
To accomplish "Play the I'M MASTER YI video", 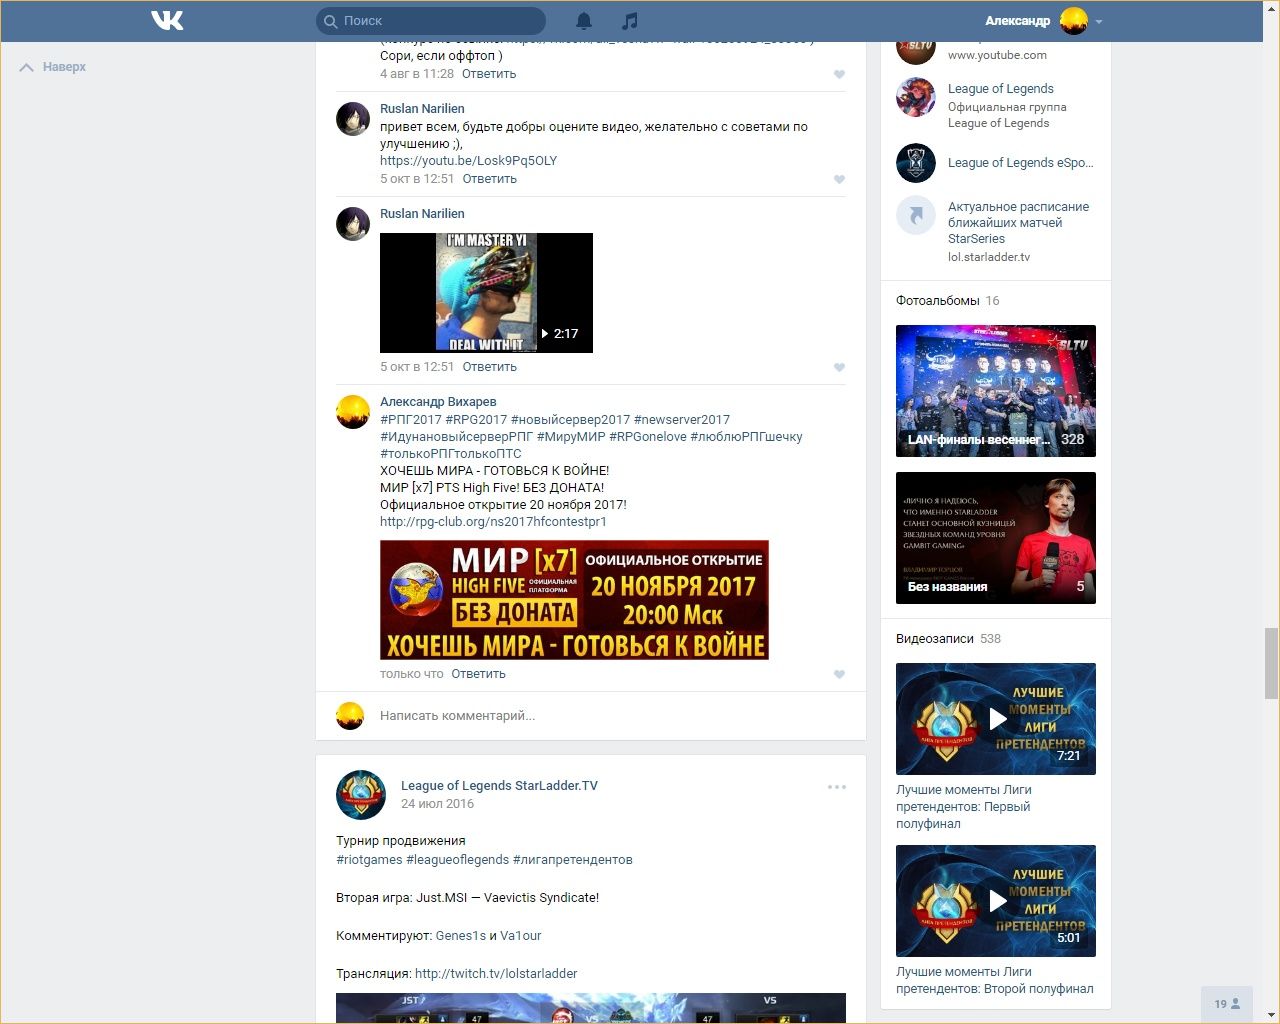I will [x=486, y=293].
